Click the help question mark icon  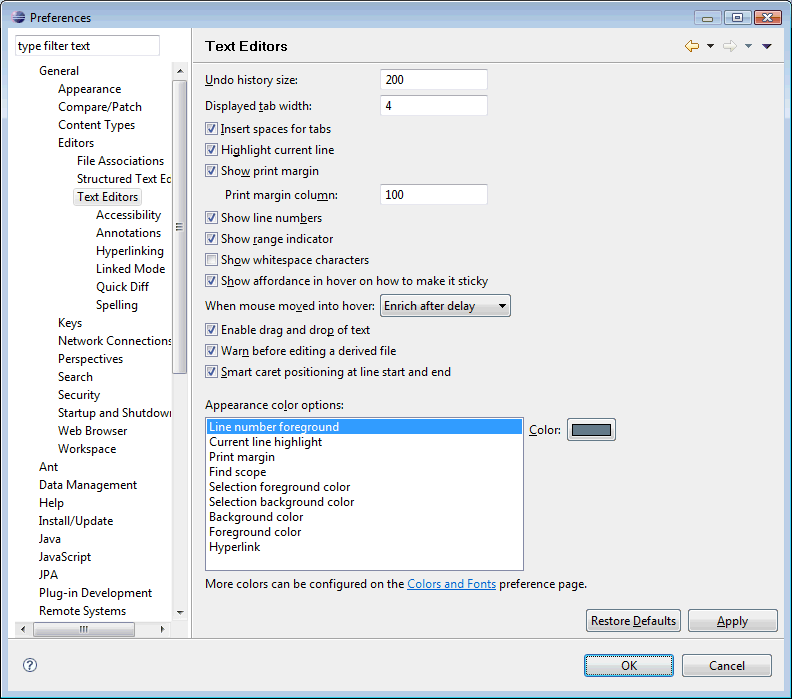pyautogui.click(x=30, y=665)
